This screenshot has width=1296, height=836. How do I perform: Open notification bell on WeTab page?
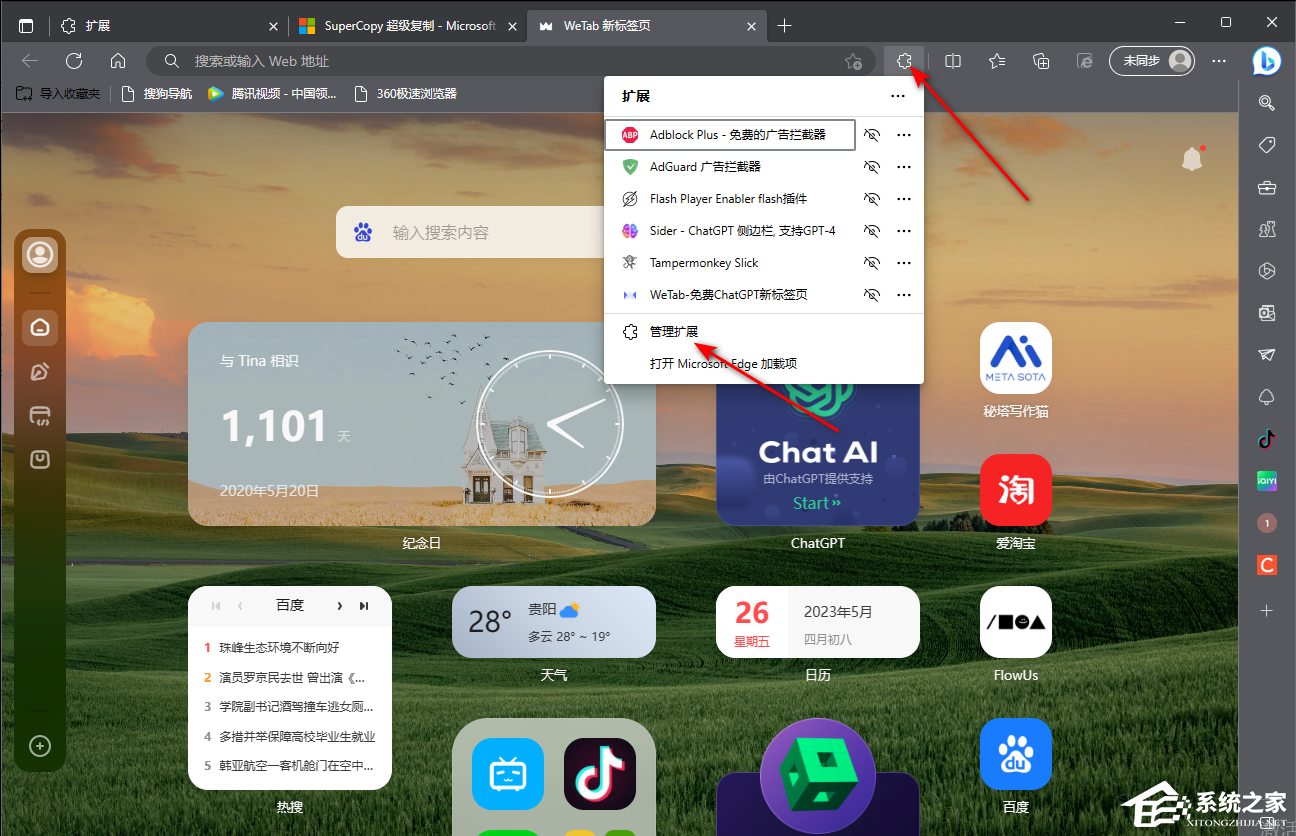[x=1192, y=158]
